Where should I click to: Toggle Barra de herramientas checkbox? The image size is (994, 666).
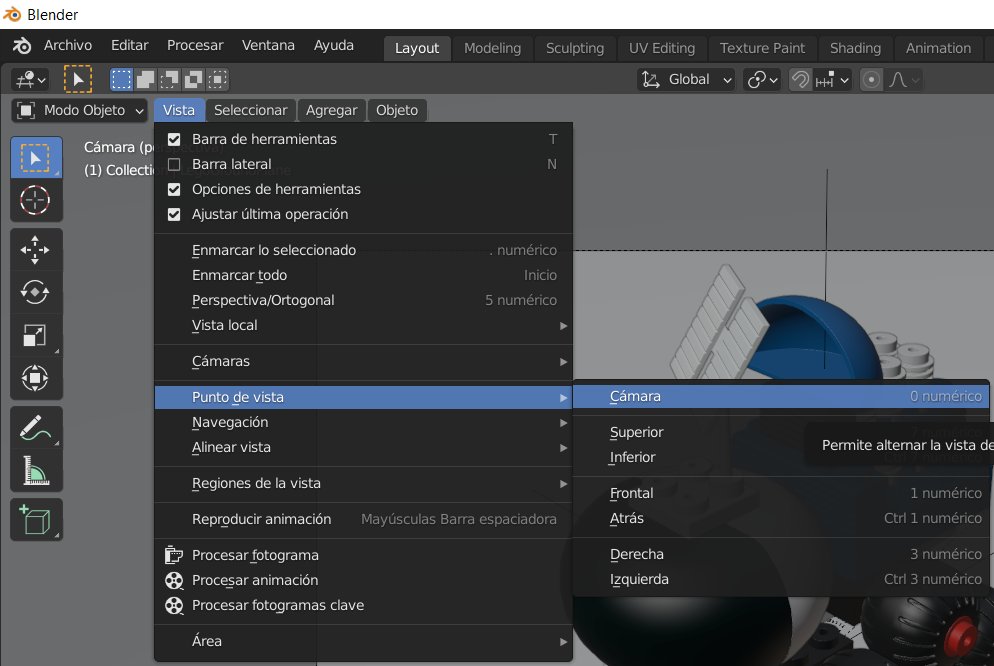(174, 139)
